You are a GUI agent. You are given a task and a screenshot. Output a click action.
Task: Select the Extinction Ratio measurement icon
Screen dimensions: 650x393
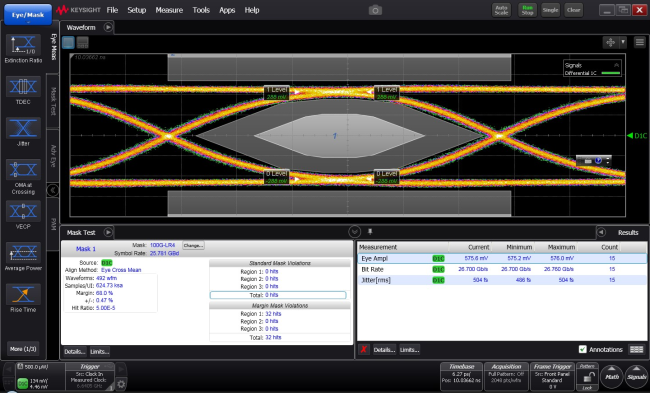click(23, 45)
